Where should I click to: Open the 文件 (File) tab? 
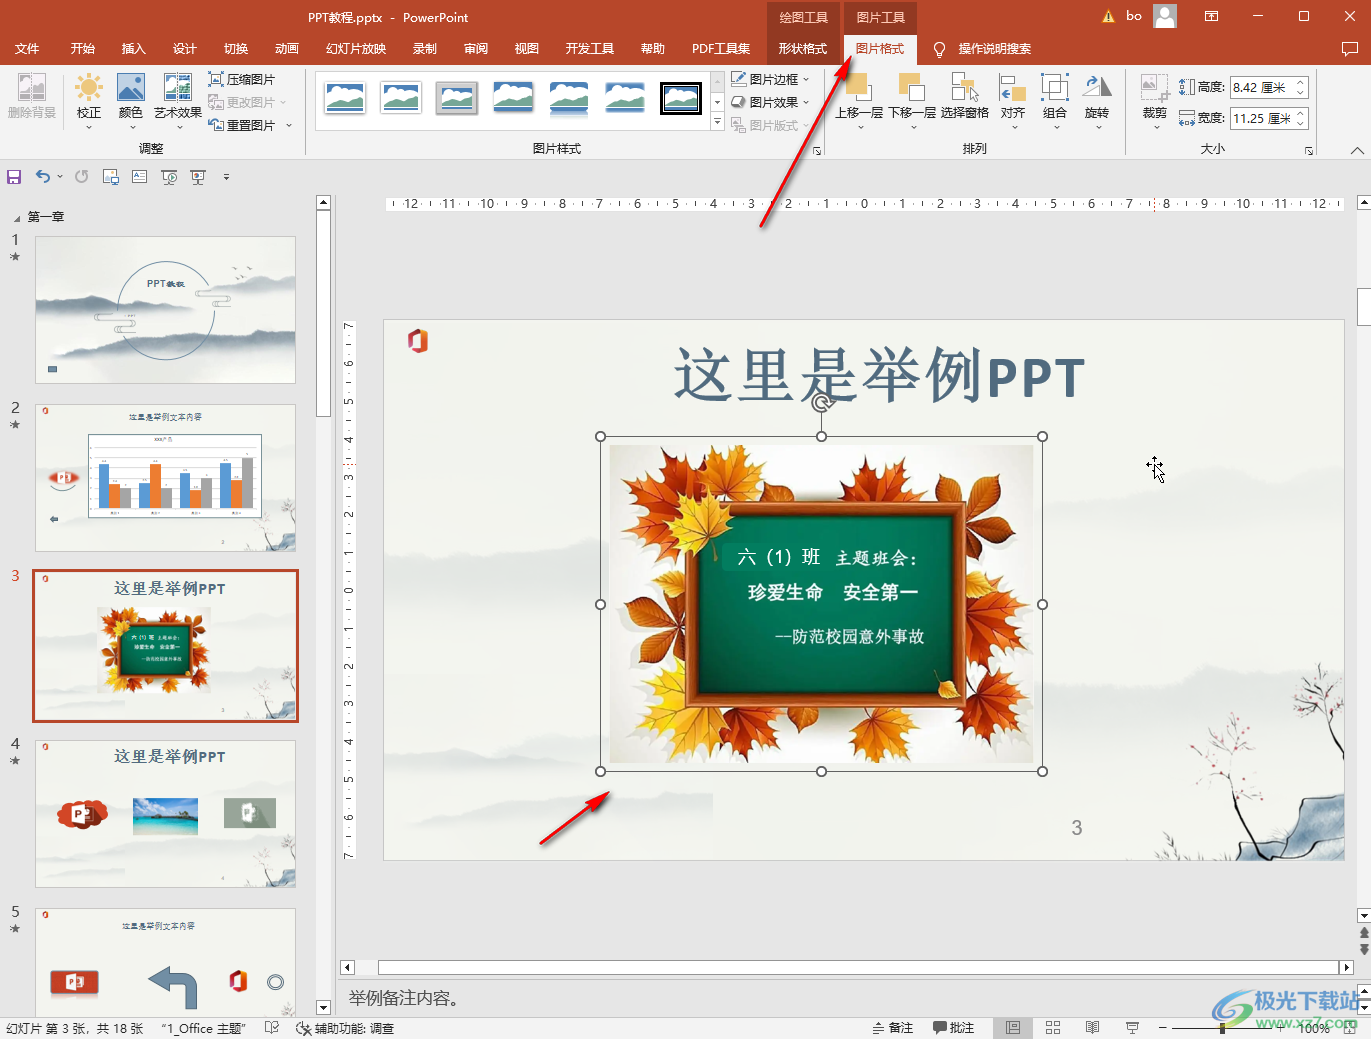(x=27, y=49)
